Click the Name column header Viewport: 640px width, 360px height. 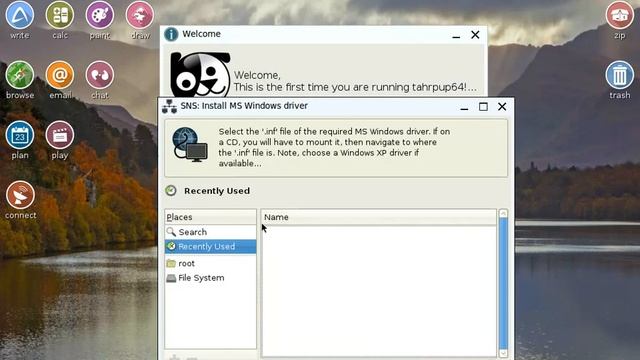(x=378, y=217)
